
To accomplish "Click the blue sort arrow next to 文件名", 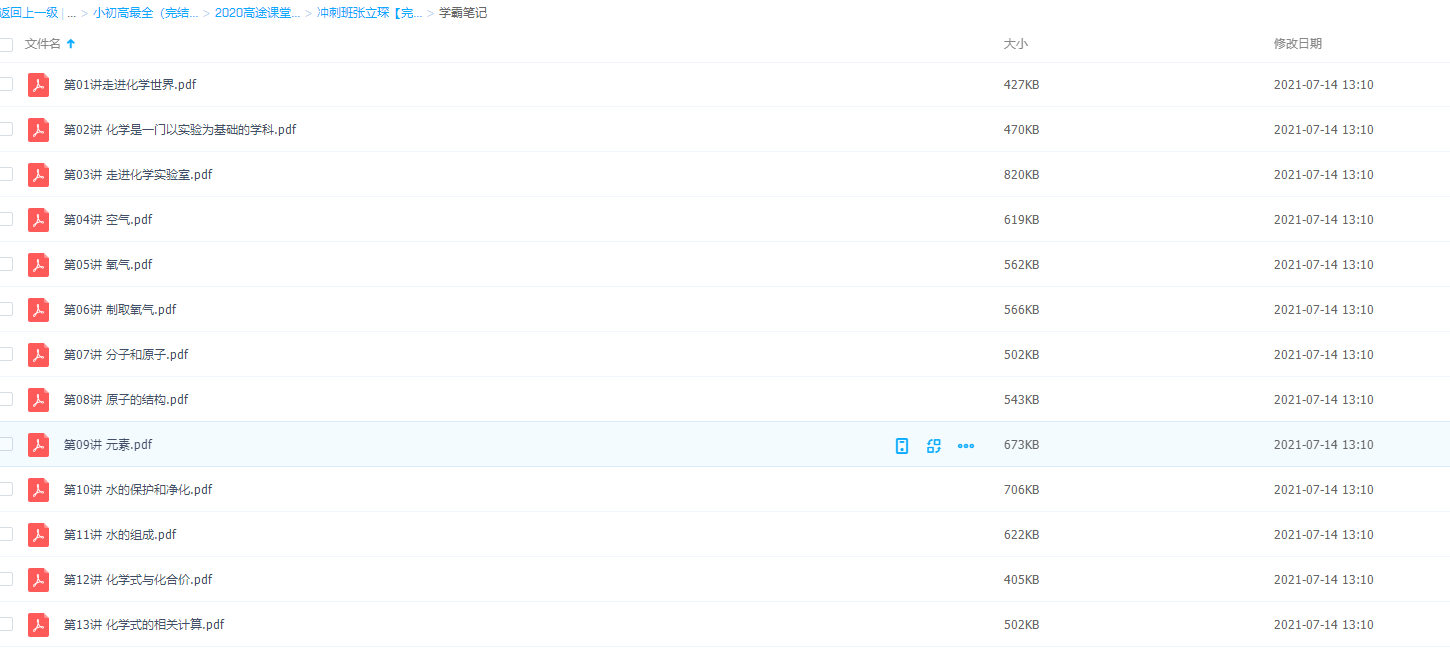I will pos(71,44).
